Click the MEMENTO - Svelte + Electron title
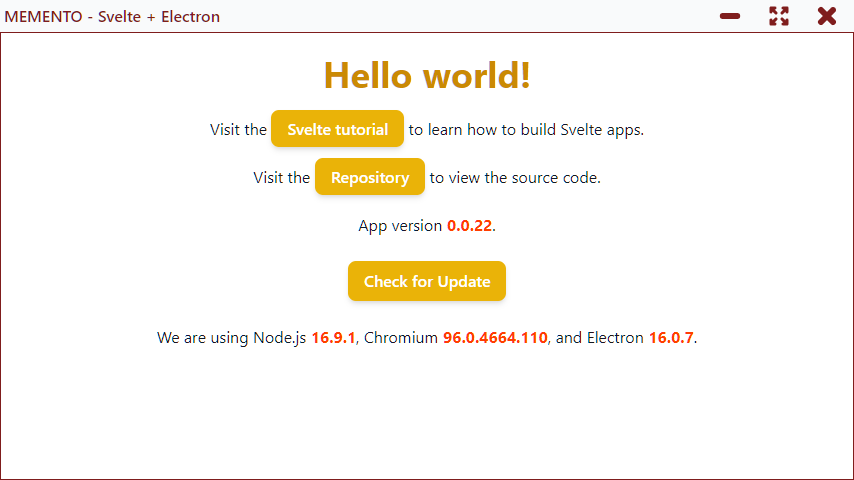 click(x=112, y=16)
